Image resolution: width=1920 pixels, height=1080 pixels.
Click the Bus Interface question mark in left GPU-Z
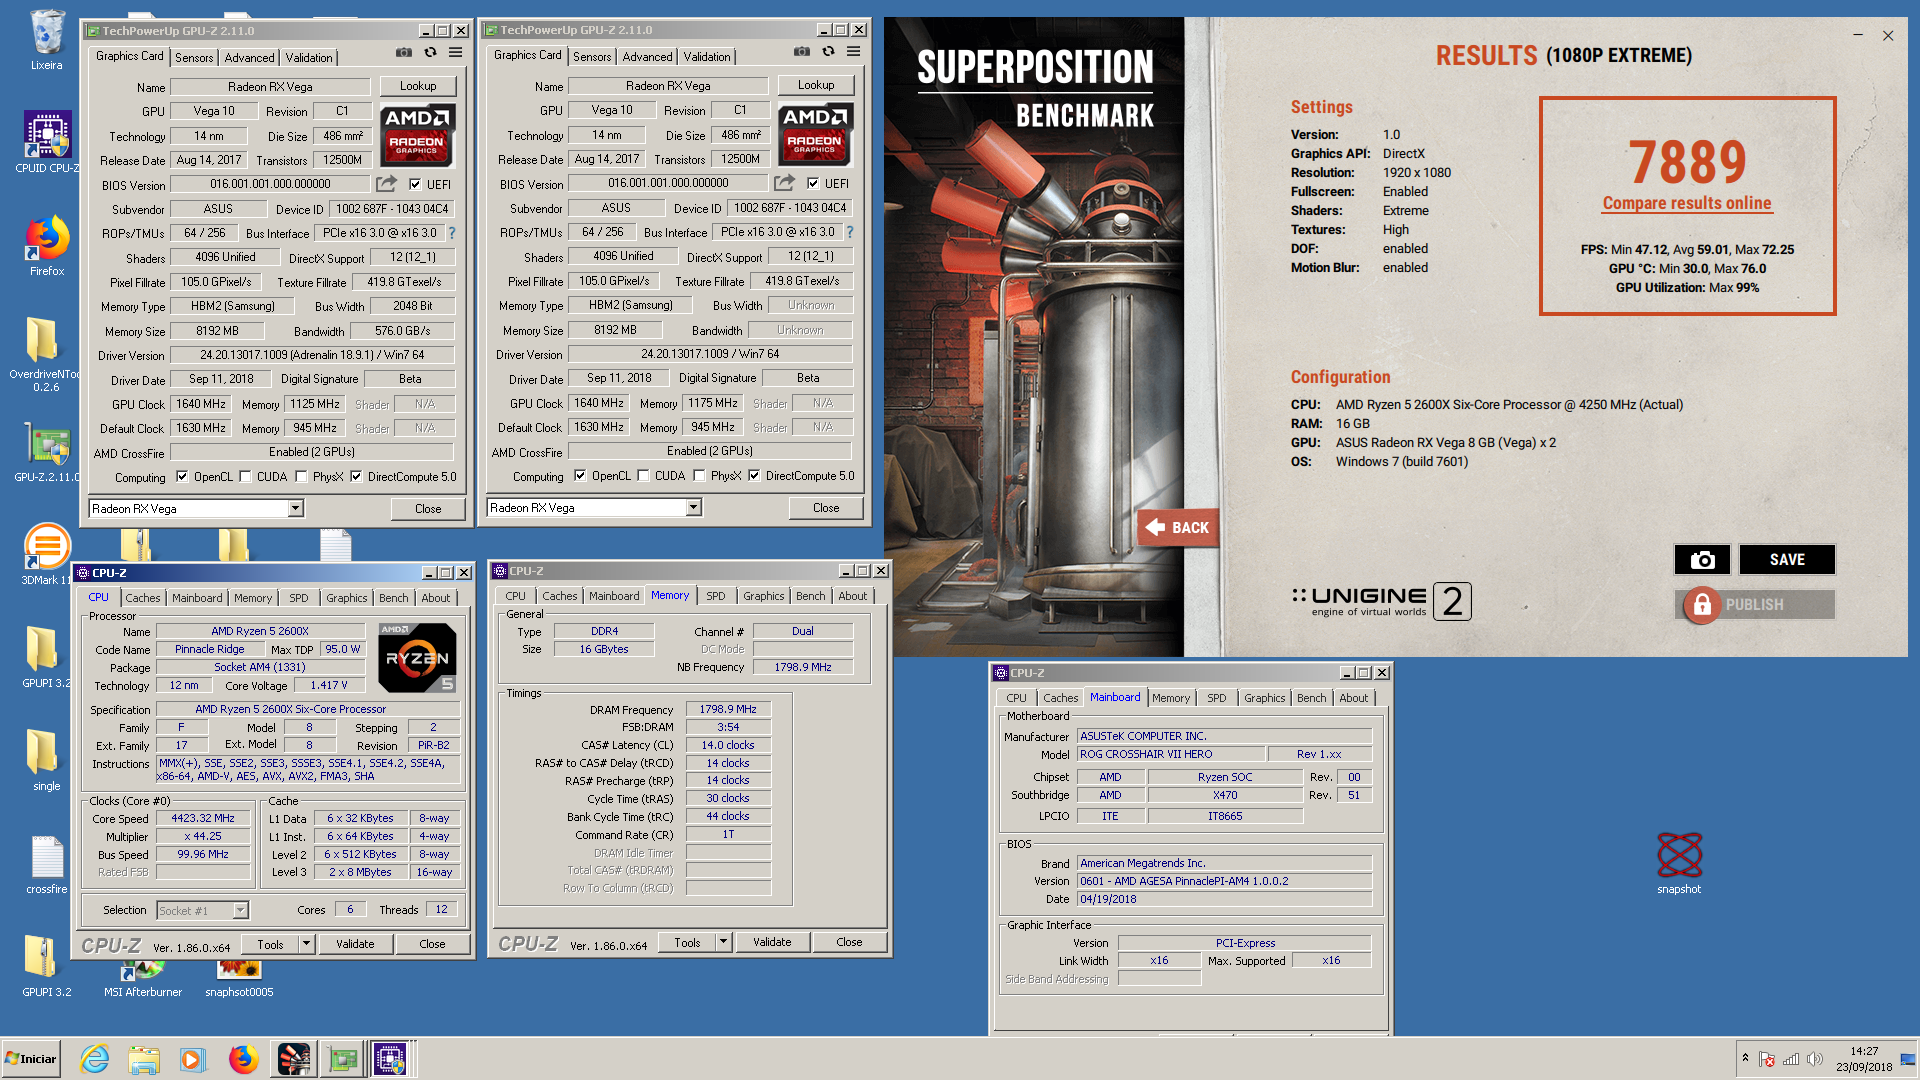[452, 233]
